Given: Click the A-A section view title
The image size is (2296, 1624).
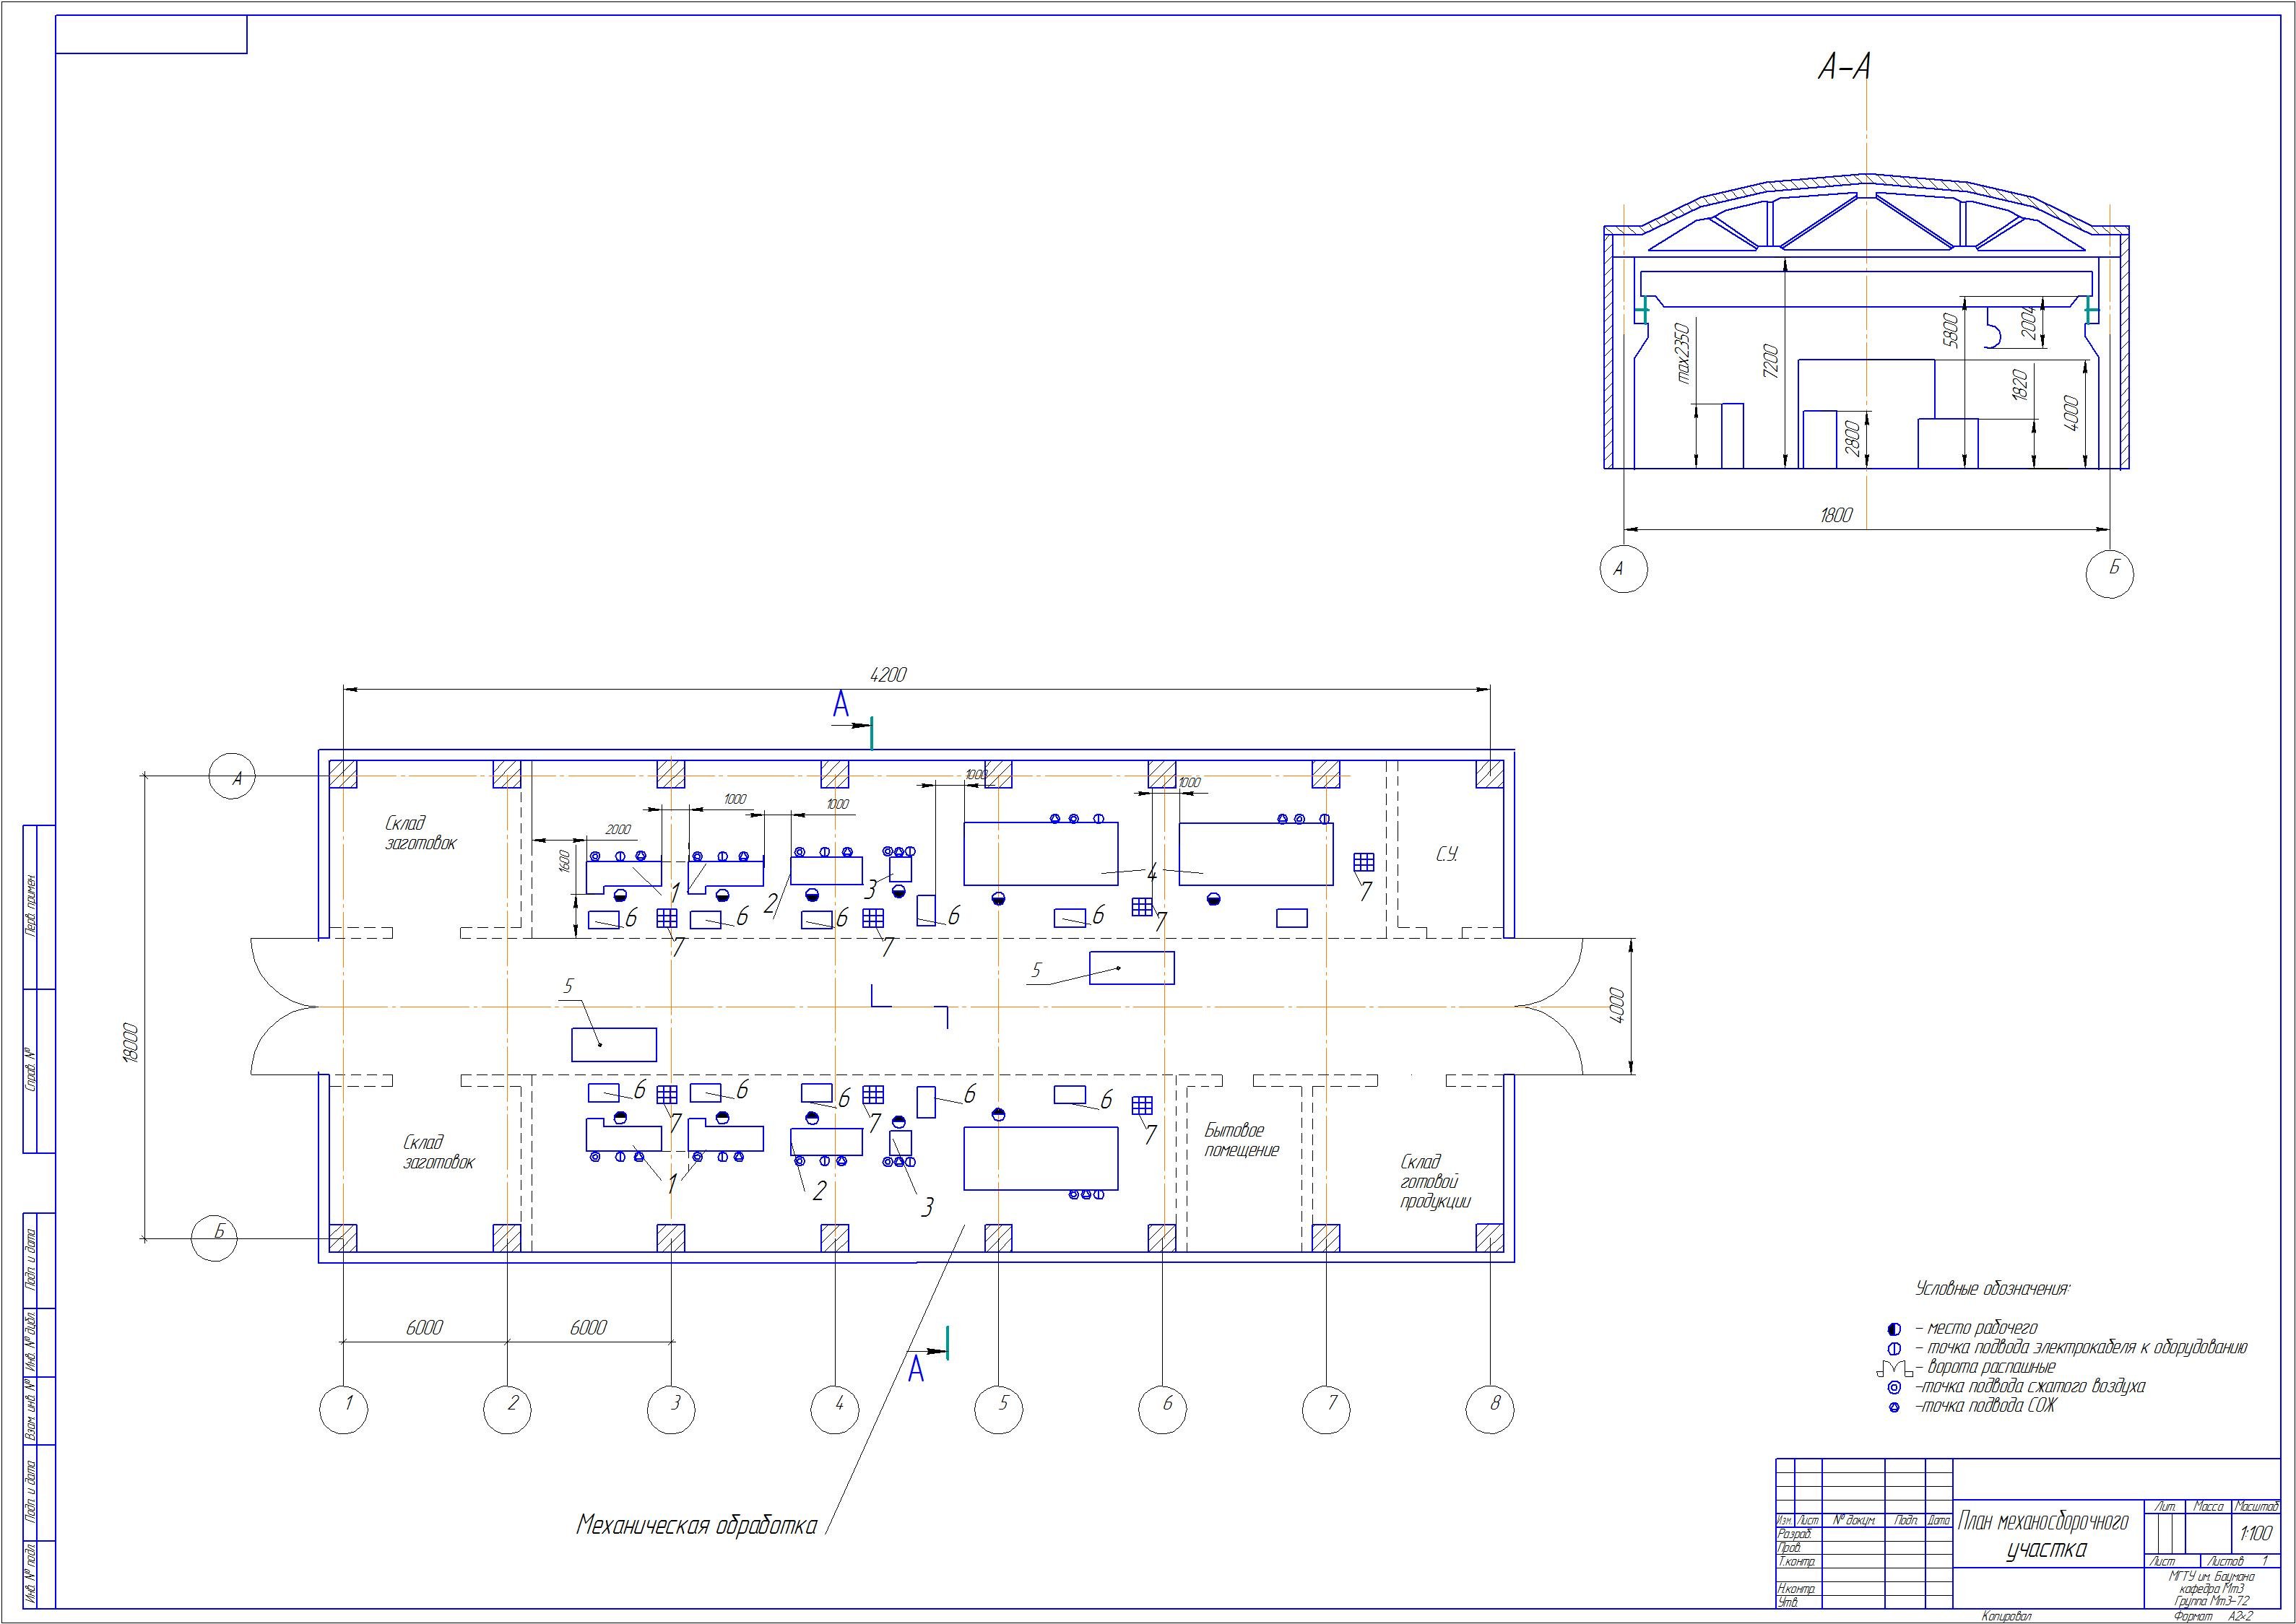Looking at the screenshot, I should tap(1843, 67).
